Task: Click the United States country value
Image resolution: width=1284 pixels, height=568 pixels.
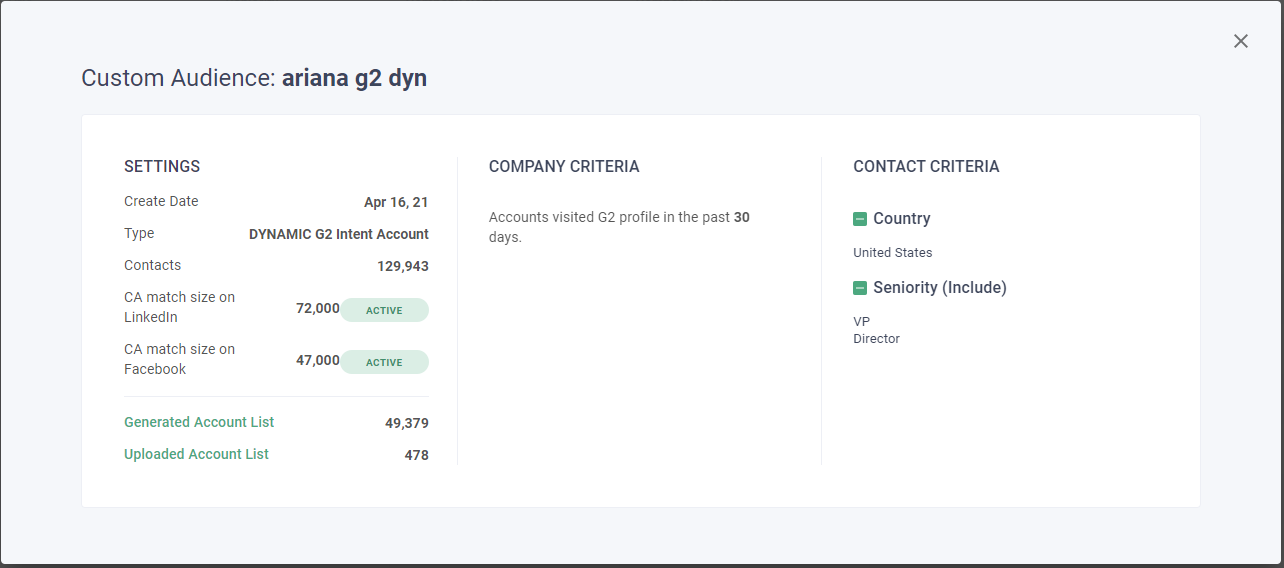Action: 892,253
